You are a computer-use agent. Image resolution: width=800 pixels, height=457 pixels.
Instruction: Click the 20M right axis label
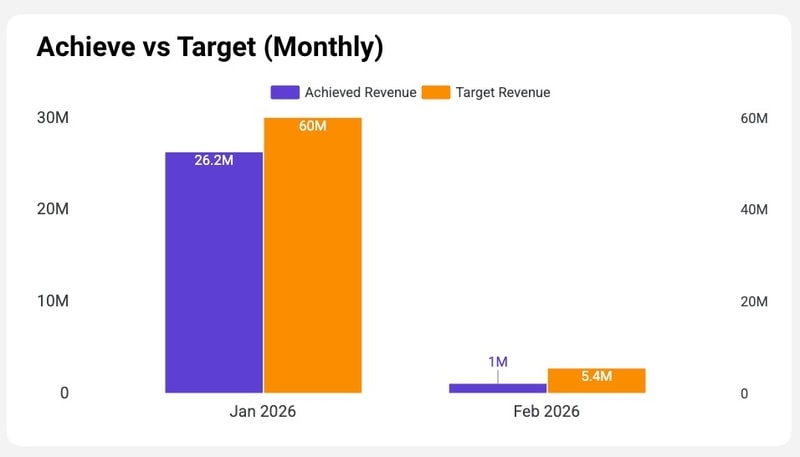pos(753,302)
